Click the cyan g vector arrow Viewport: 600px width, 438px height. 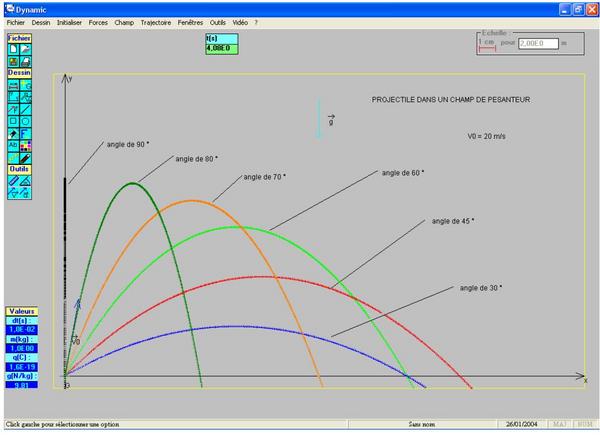click(318, 119)
